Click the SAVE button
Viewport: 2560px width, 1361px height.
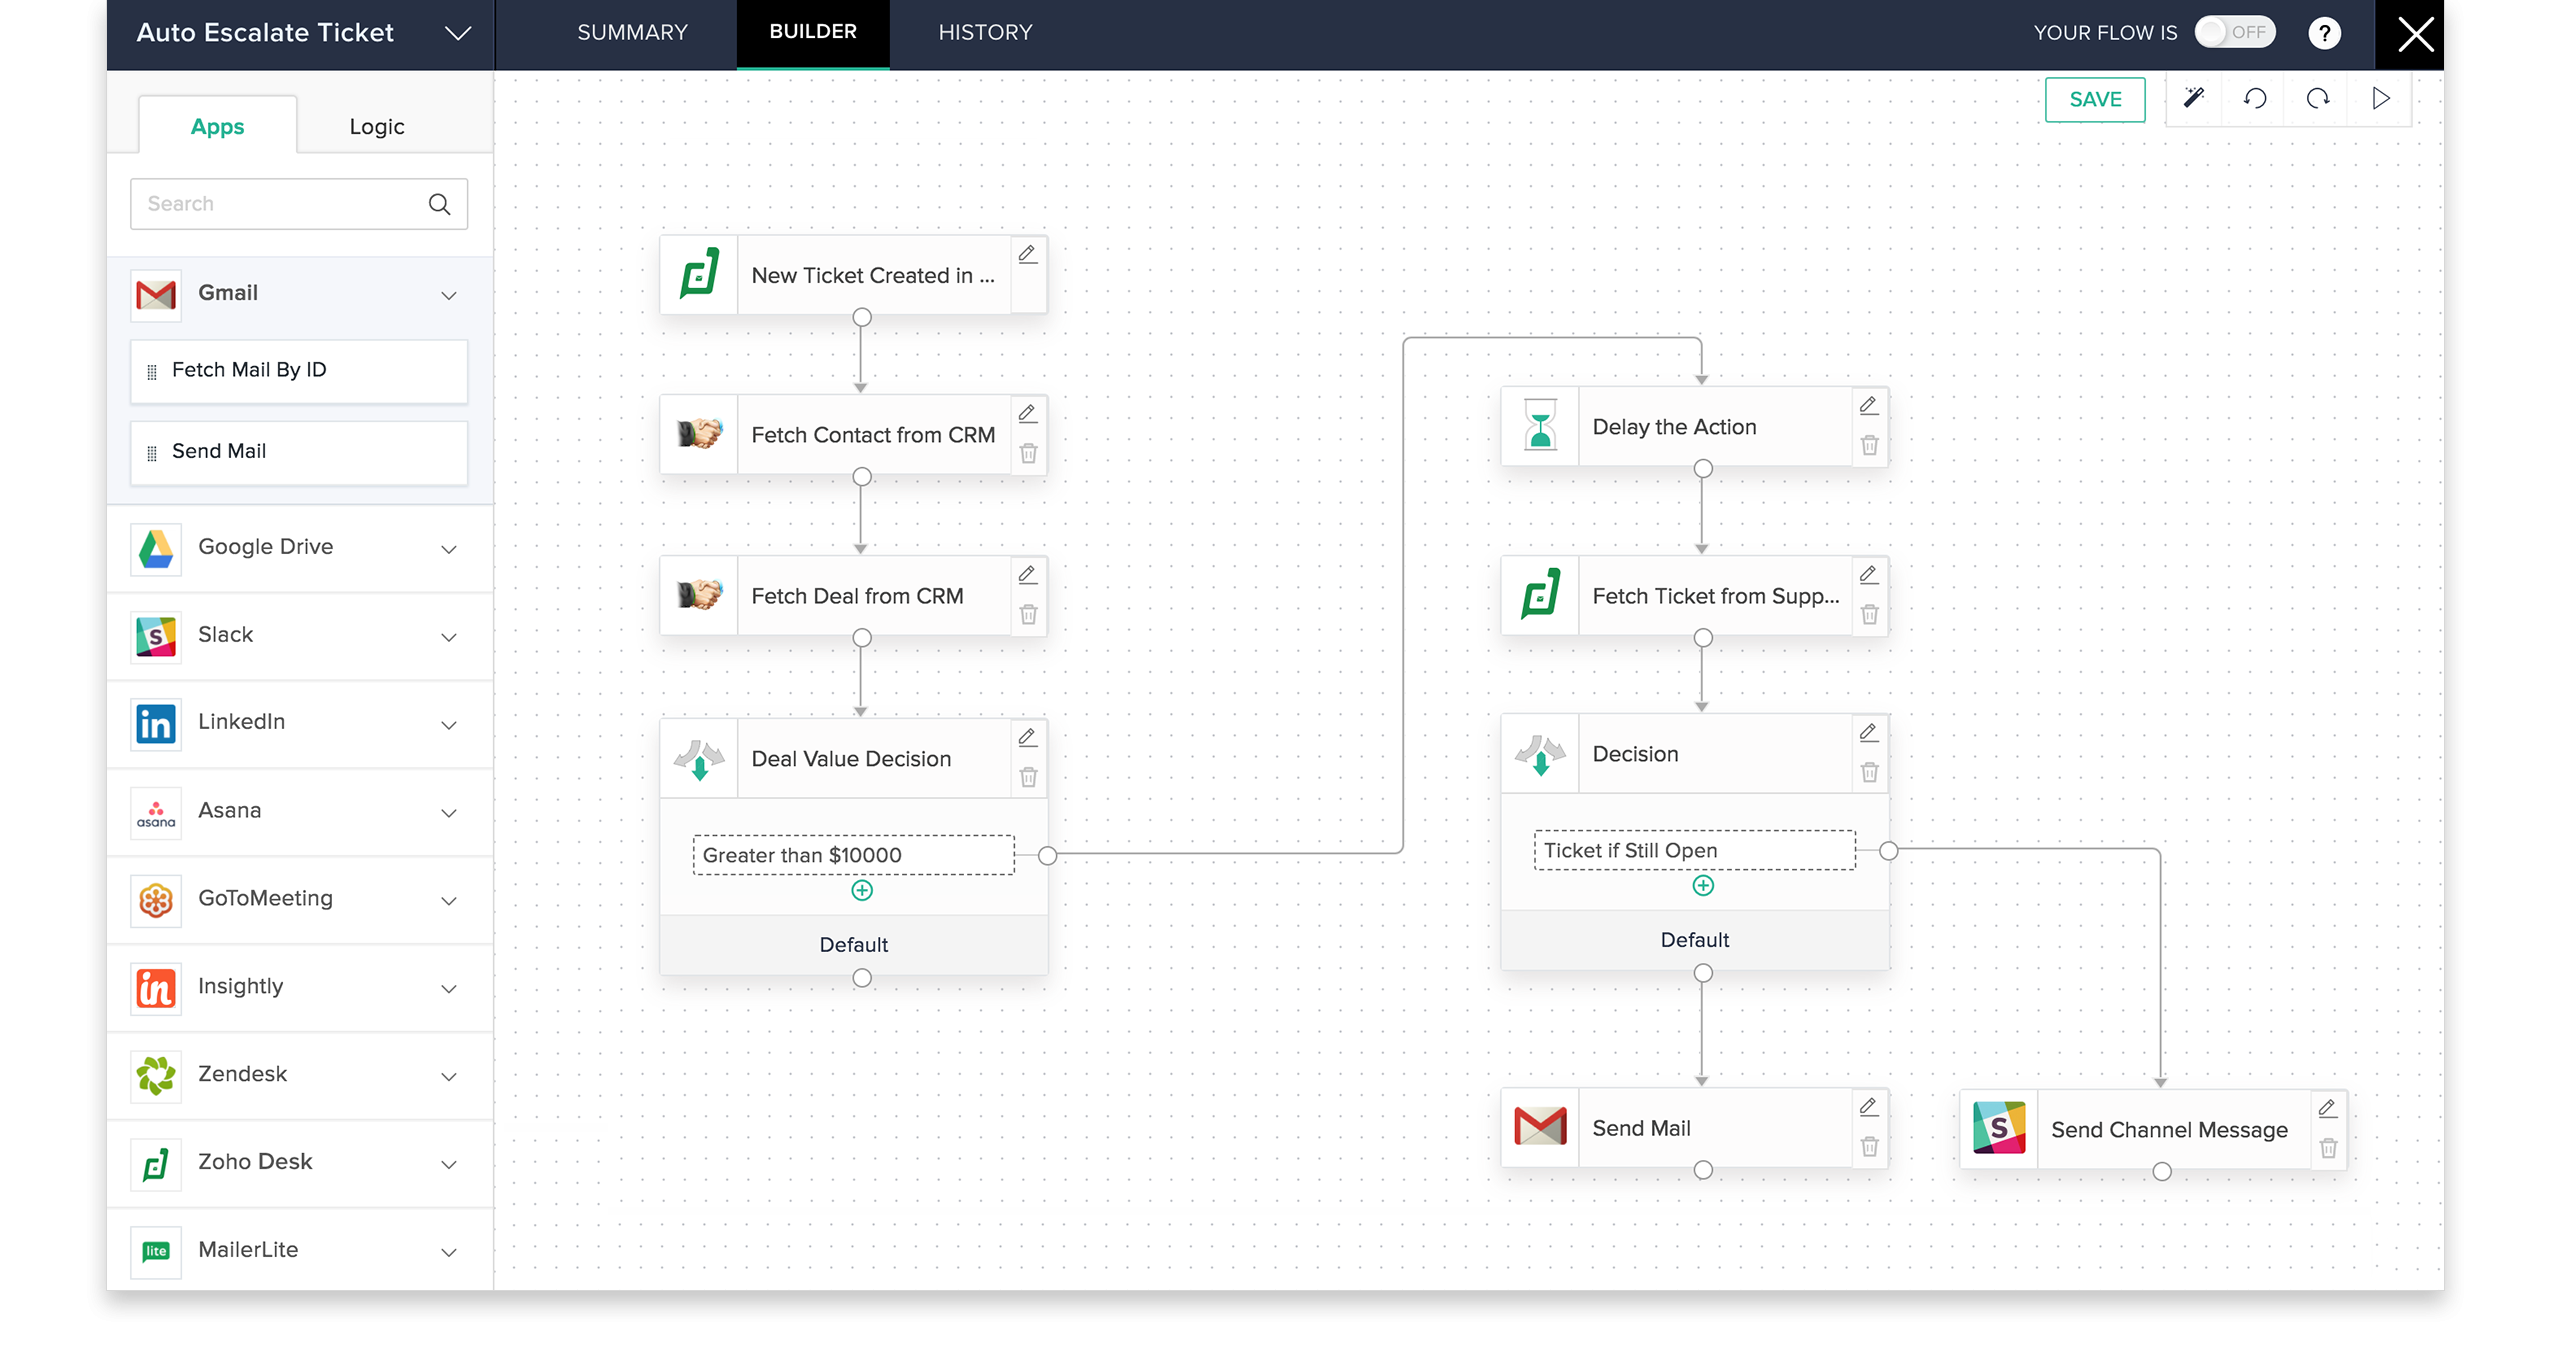coord(2095,99)
